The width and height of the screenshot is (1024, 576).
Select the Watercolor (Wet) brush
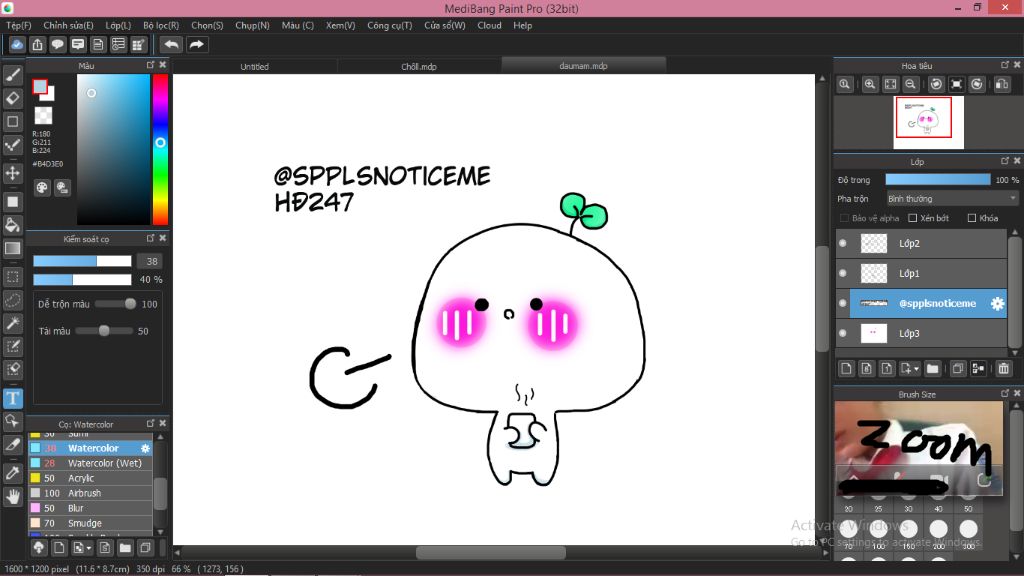90,463
